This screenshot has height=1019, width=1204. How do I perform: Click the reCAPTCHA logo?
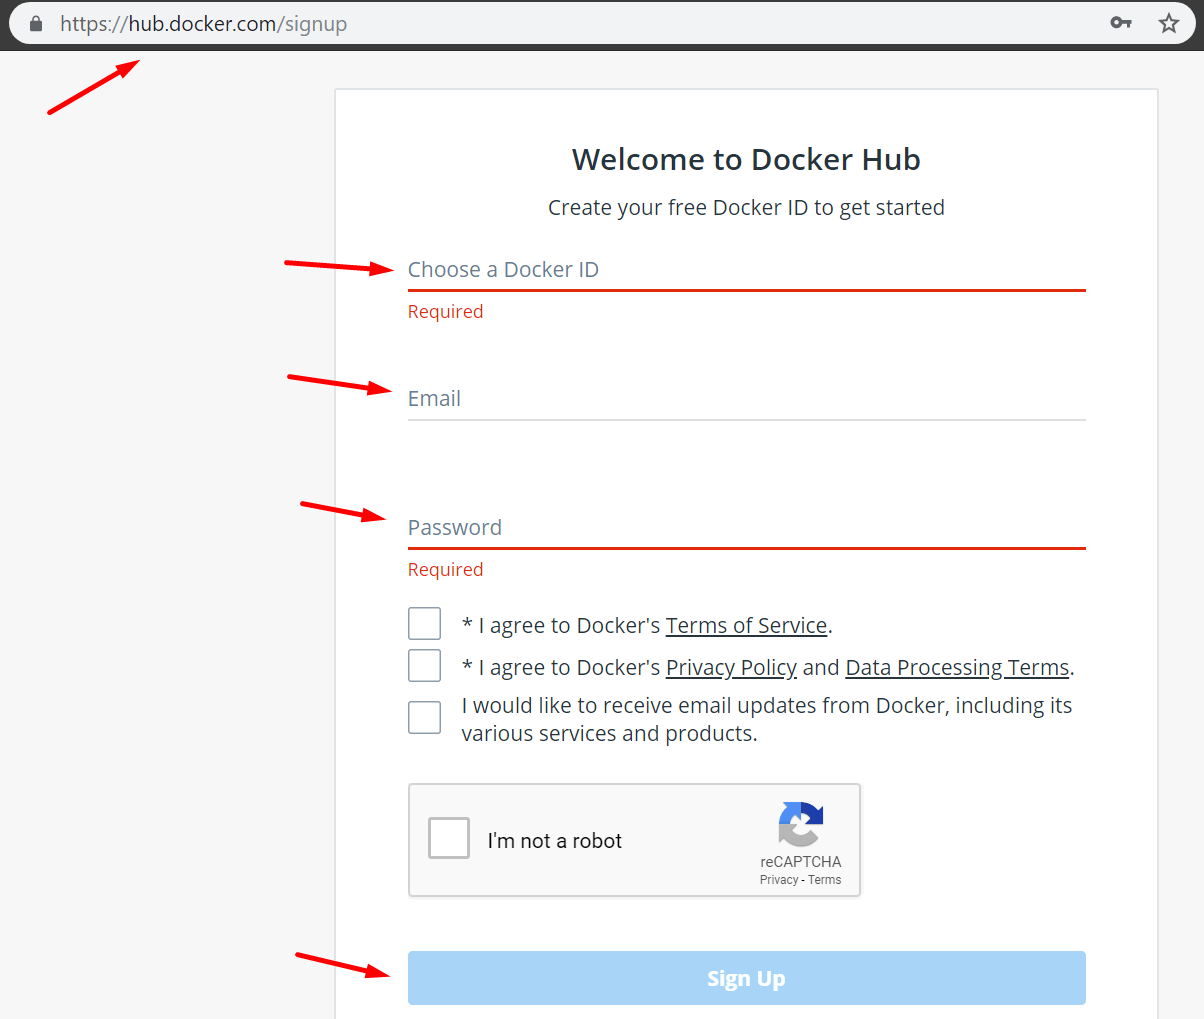801,825
